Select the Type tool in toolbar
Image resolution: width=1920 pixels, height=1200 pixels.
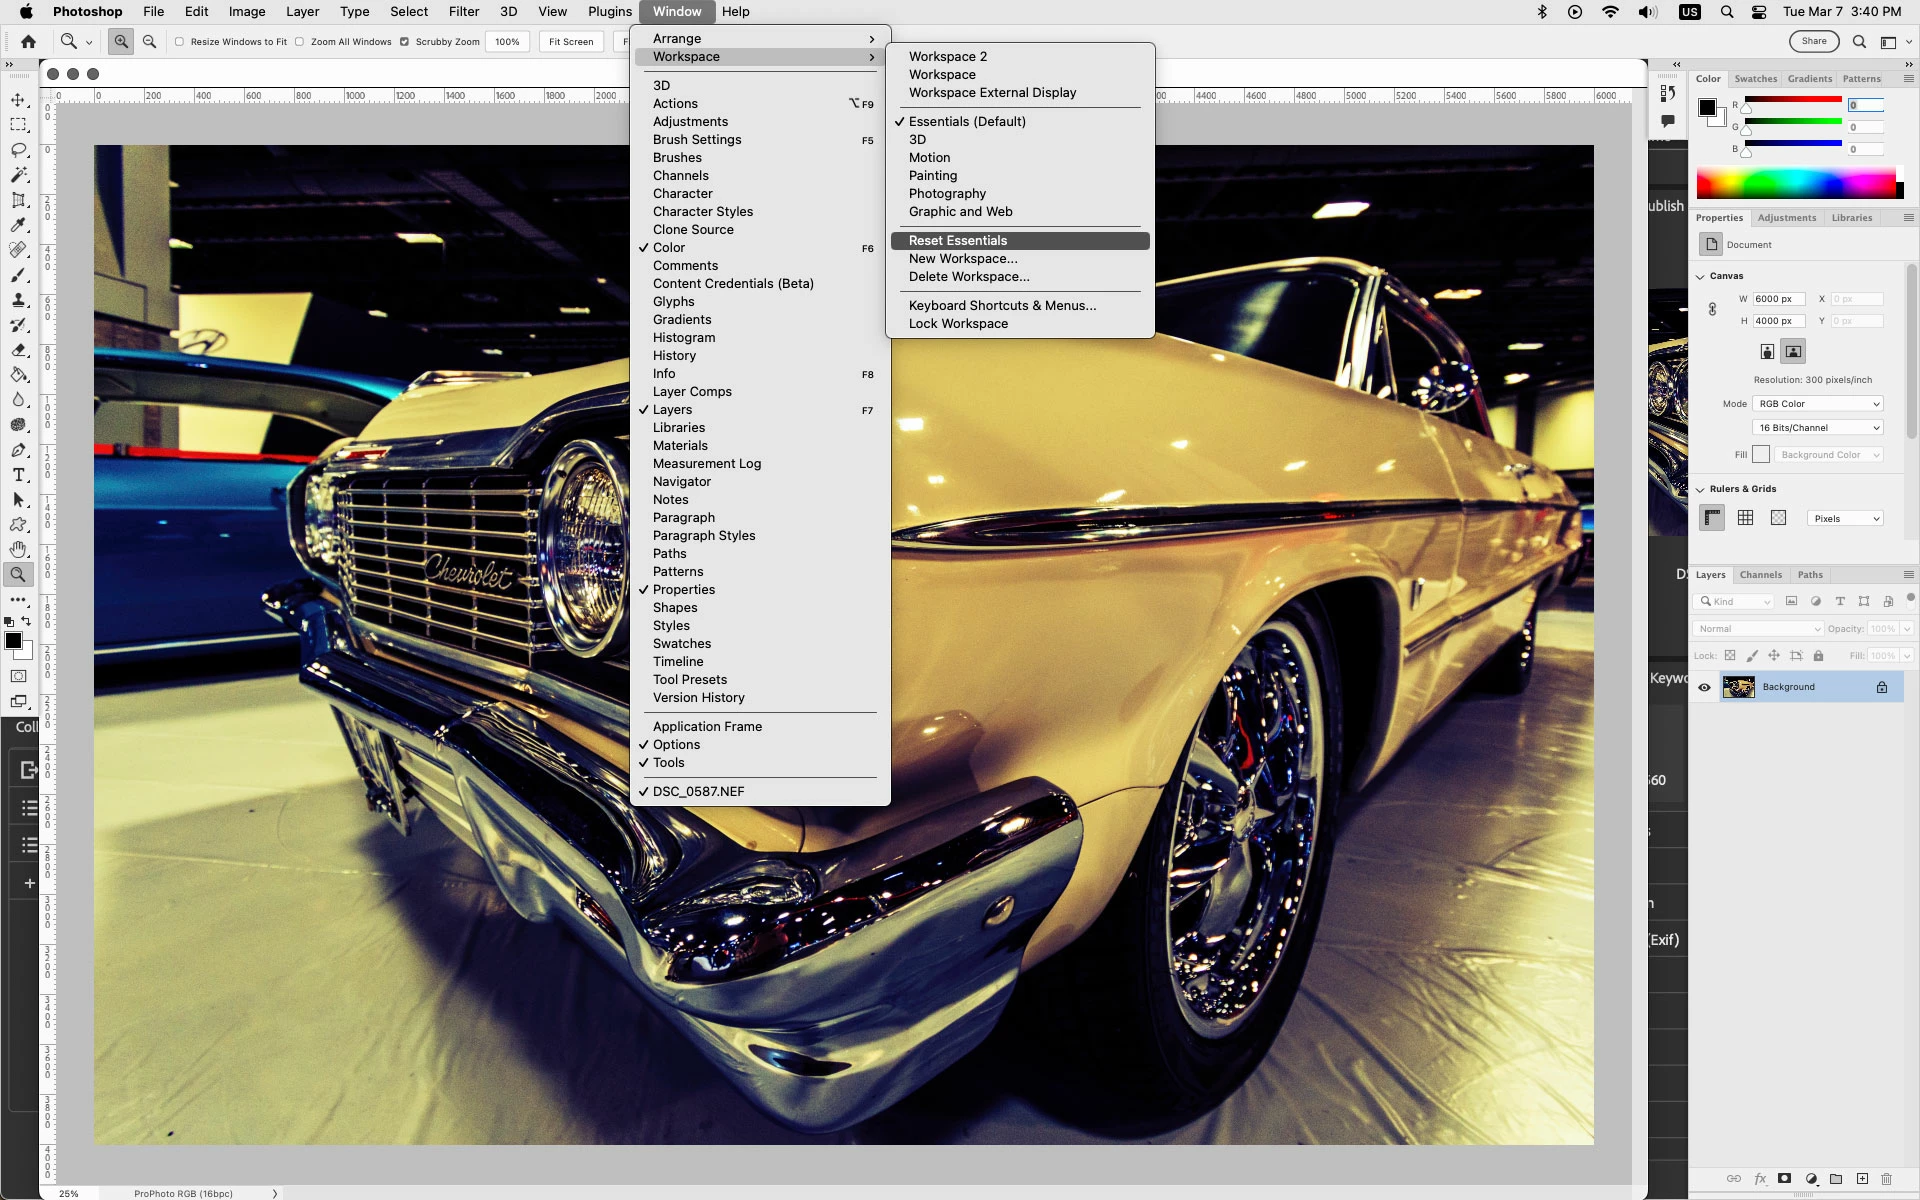18,475
